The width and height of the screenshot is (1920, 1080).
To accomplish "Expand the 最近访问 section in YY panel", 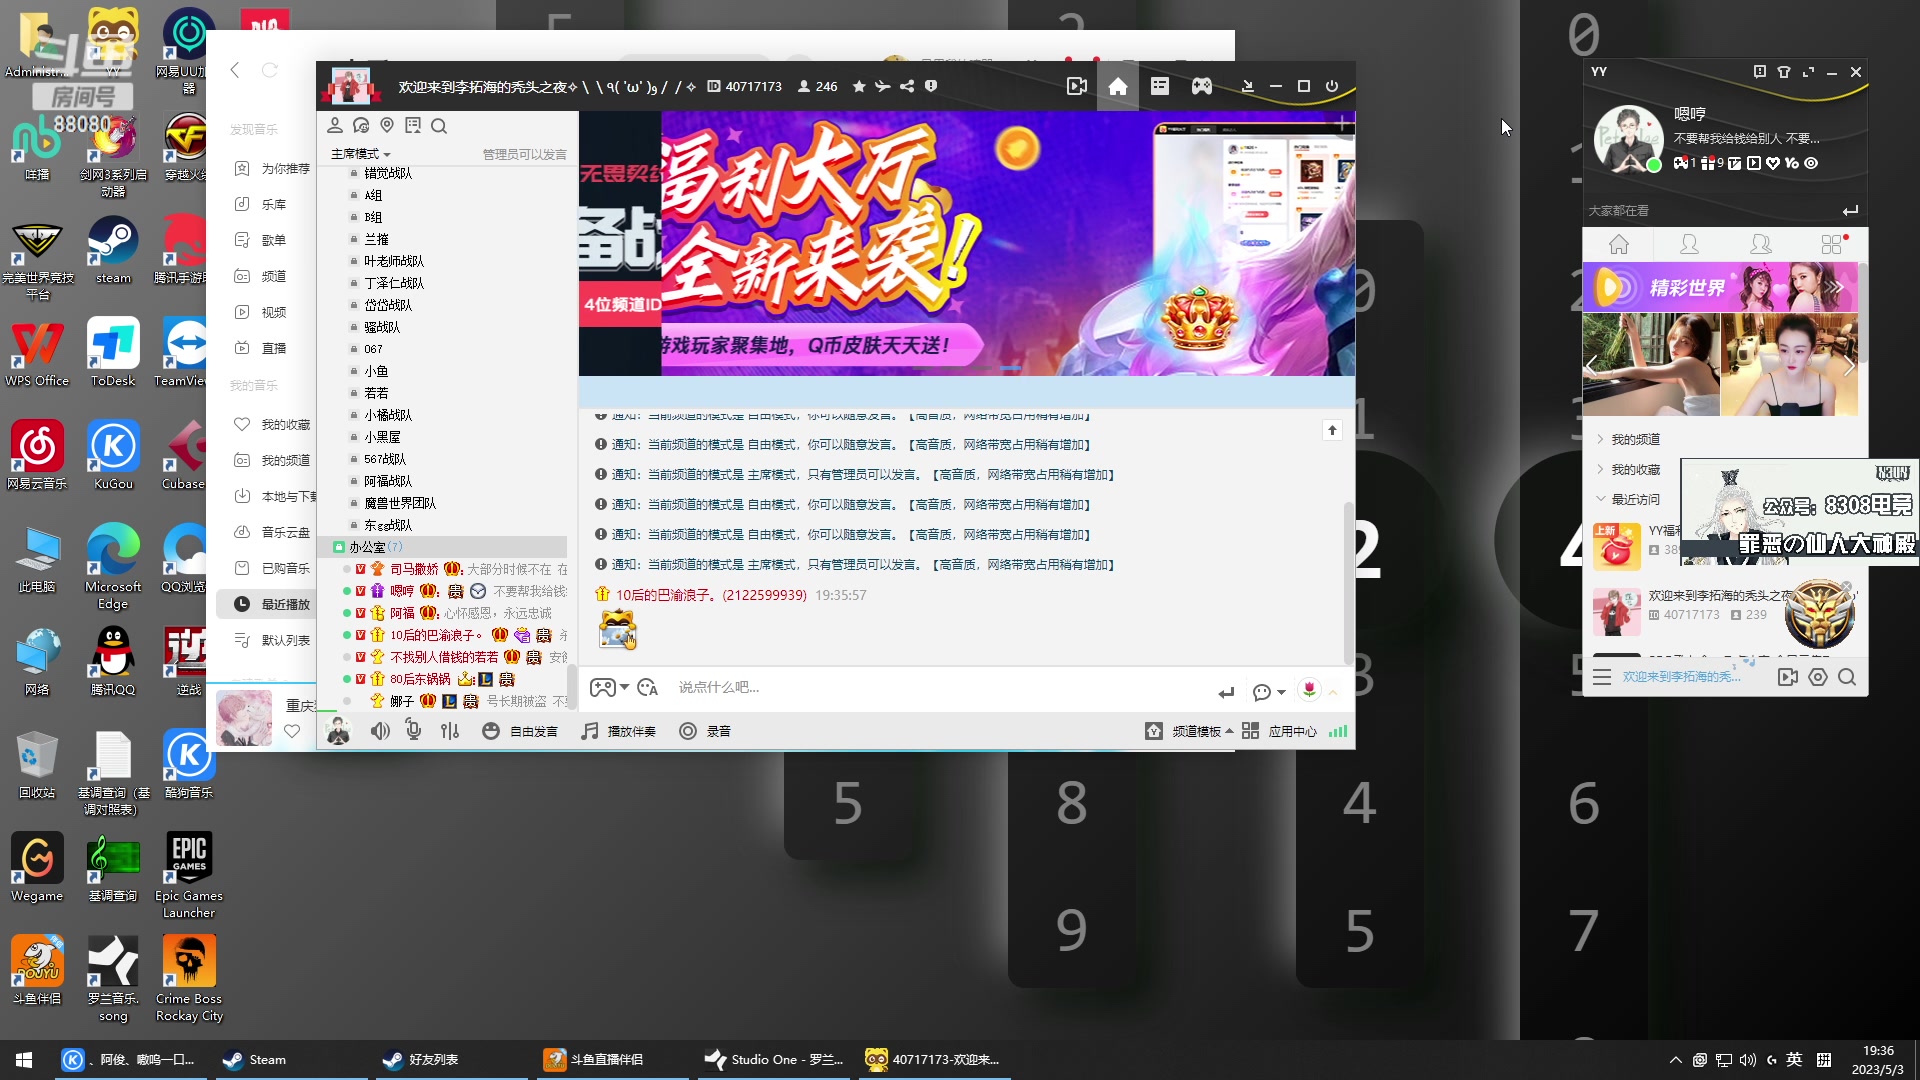I will [x=1630, y=498].
